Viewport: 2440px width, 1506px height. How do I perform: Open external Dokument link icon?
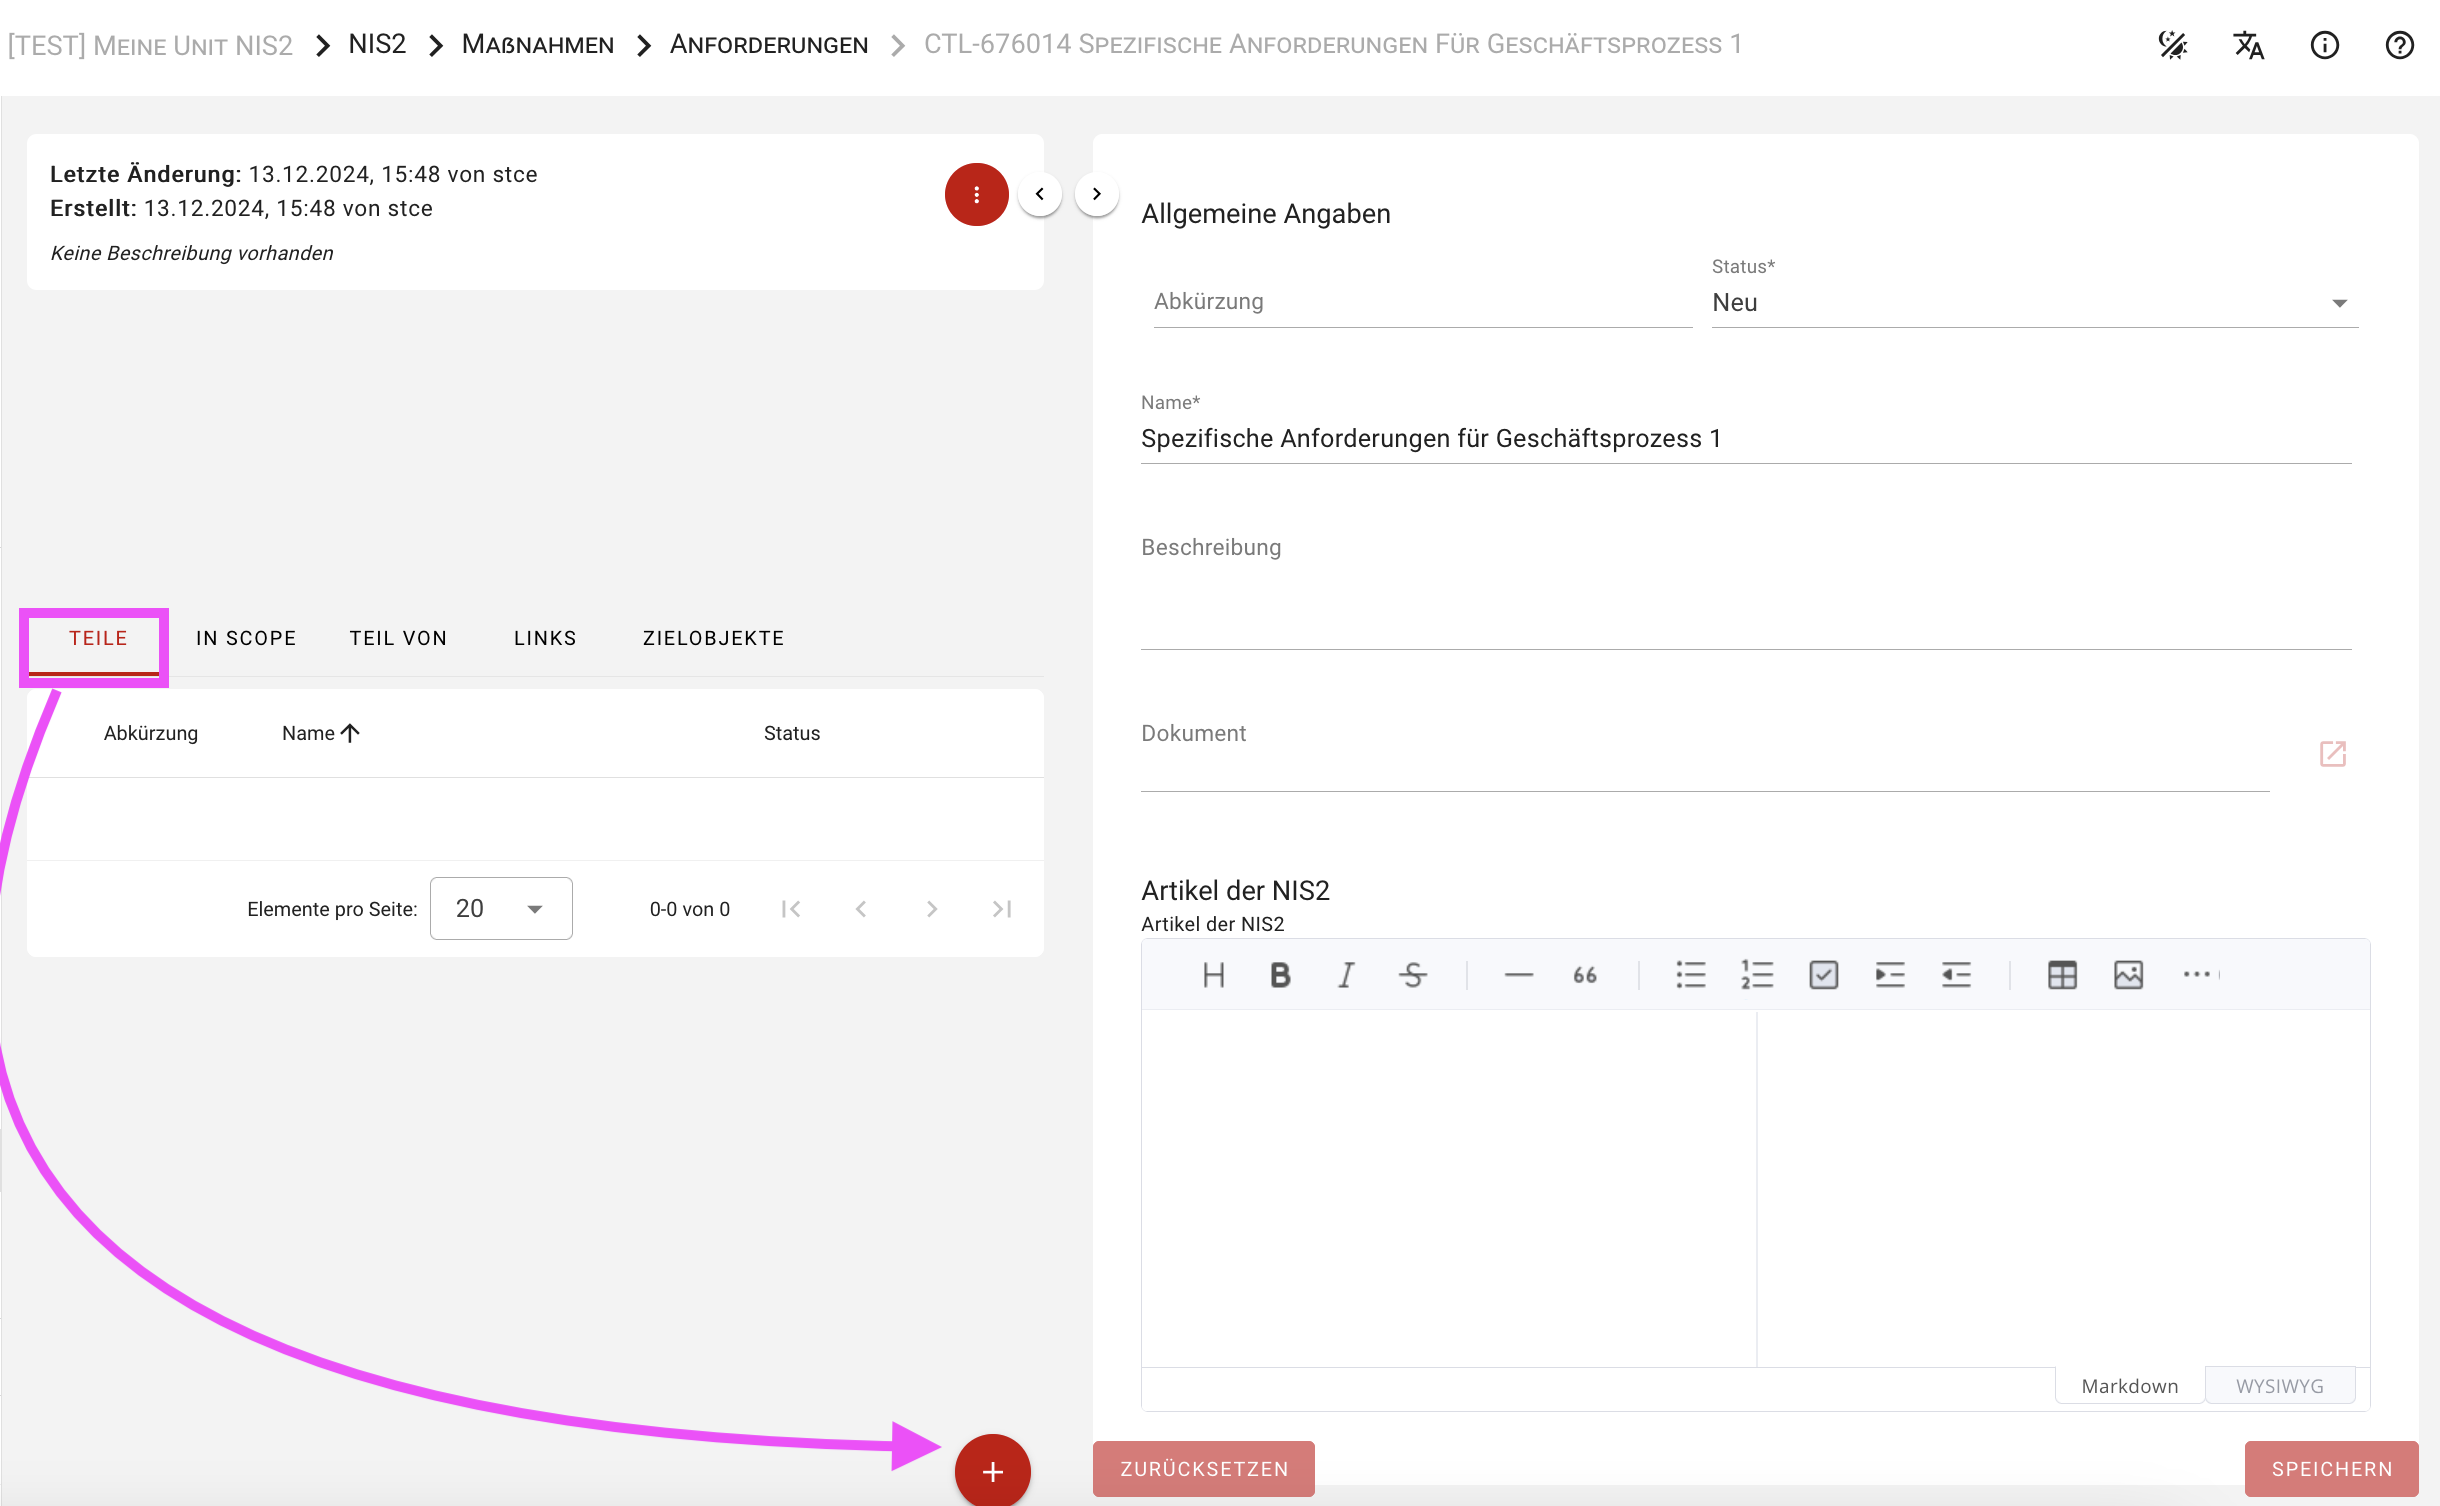(2332, 753)
